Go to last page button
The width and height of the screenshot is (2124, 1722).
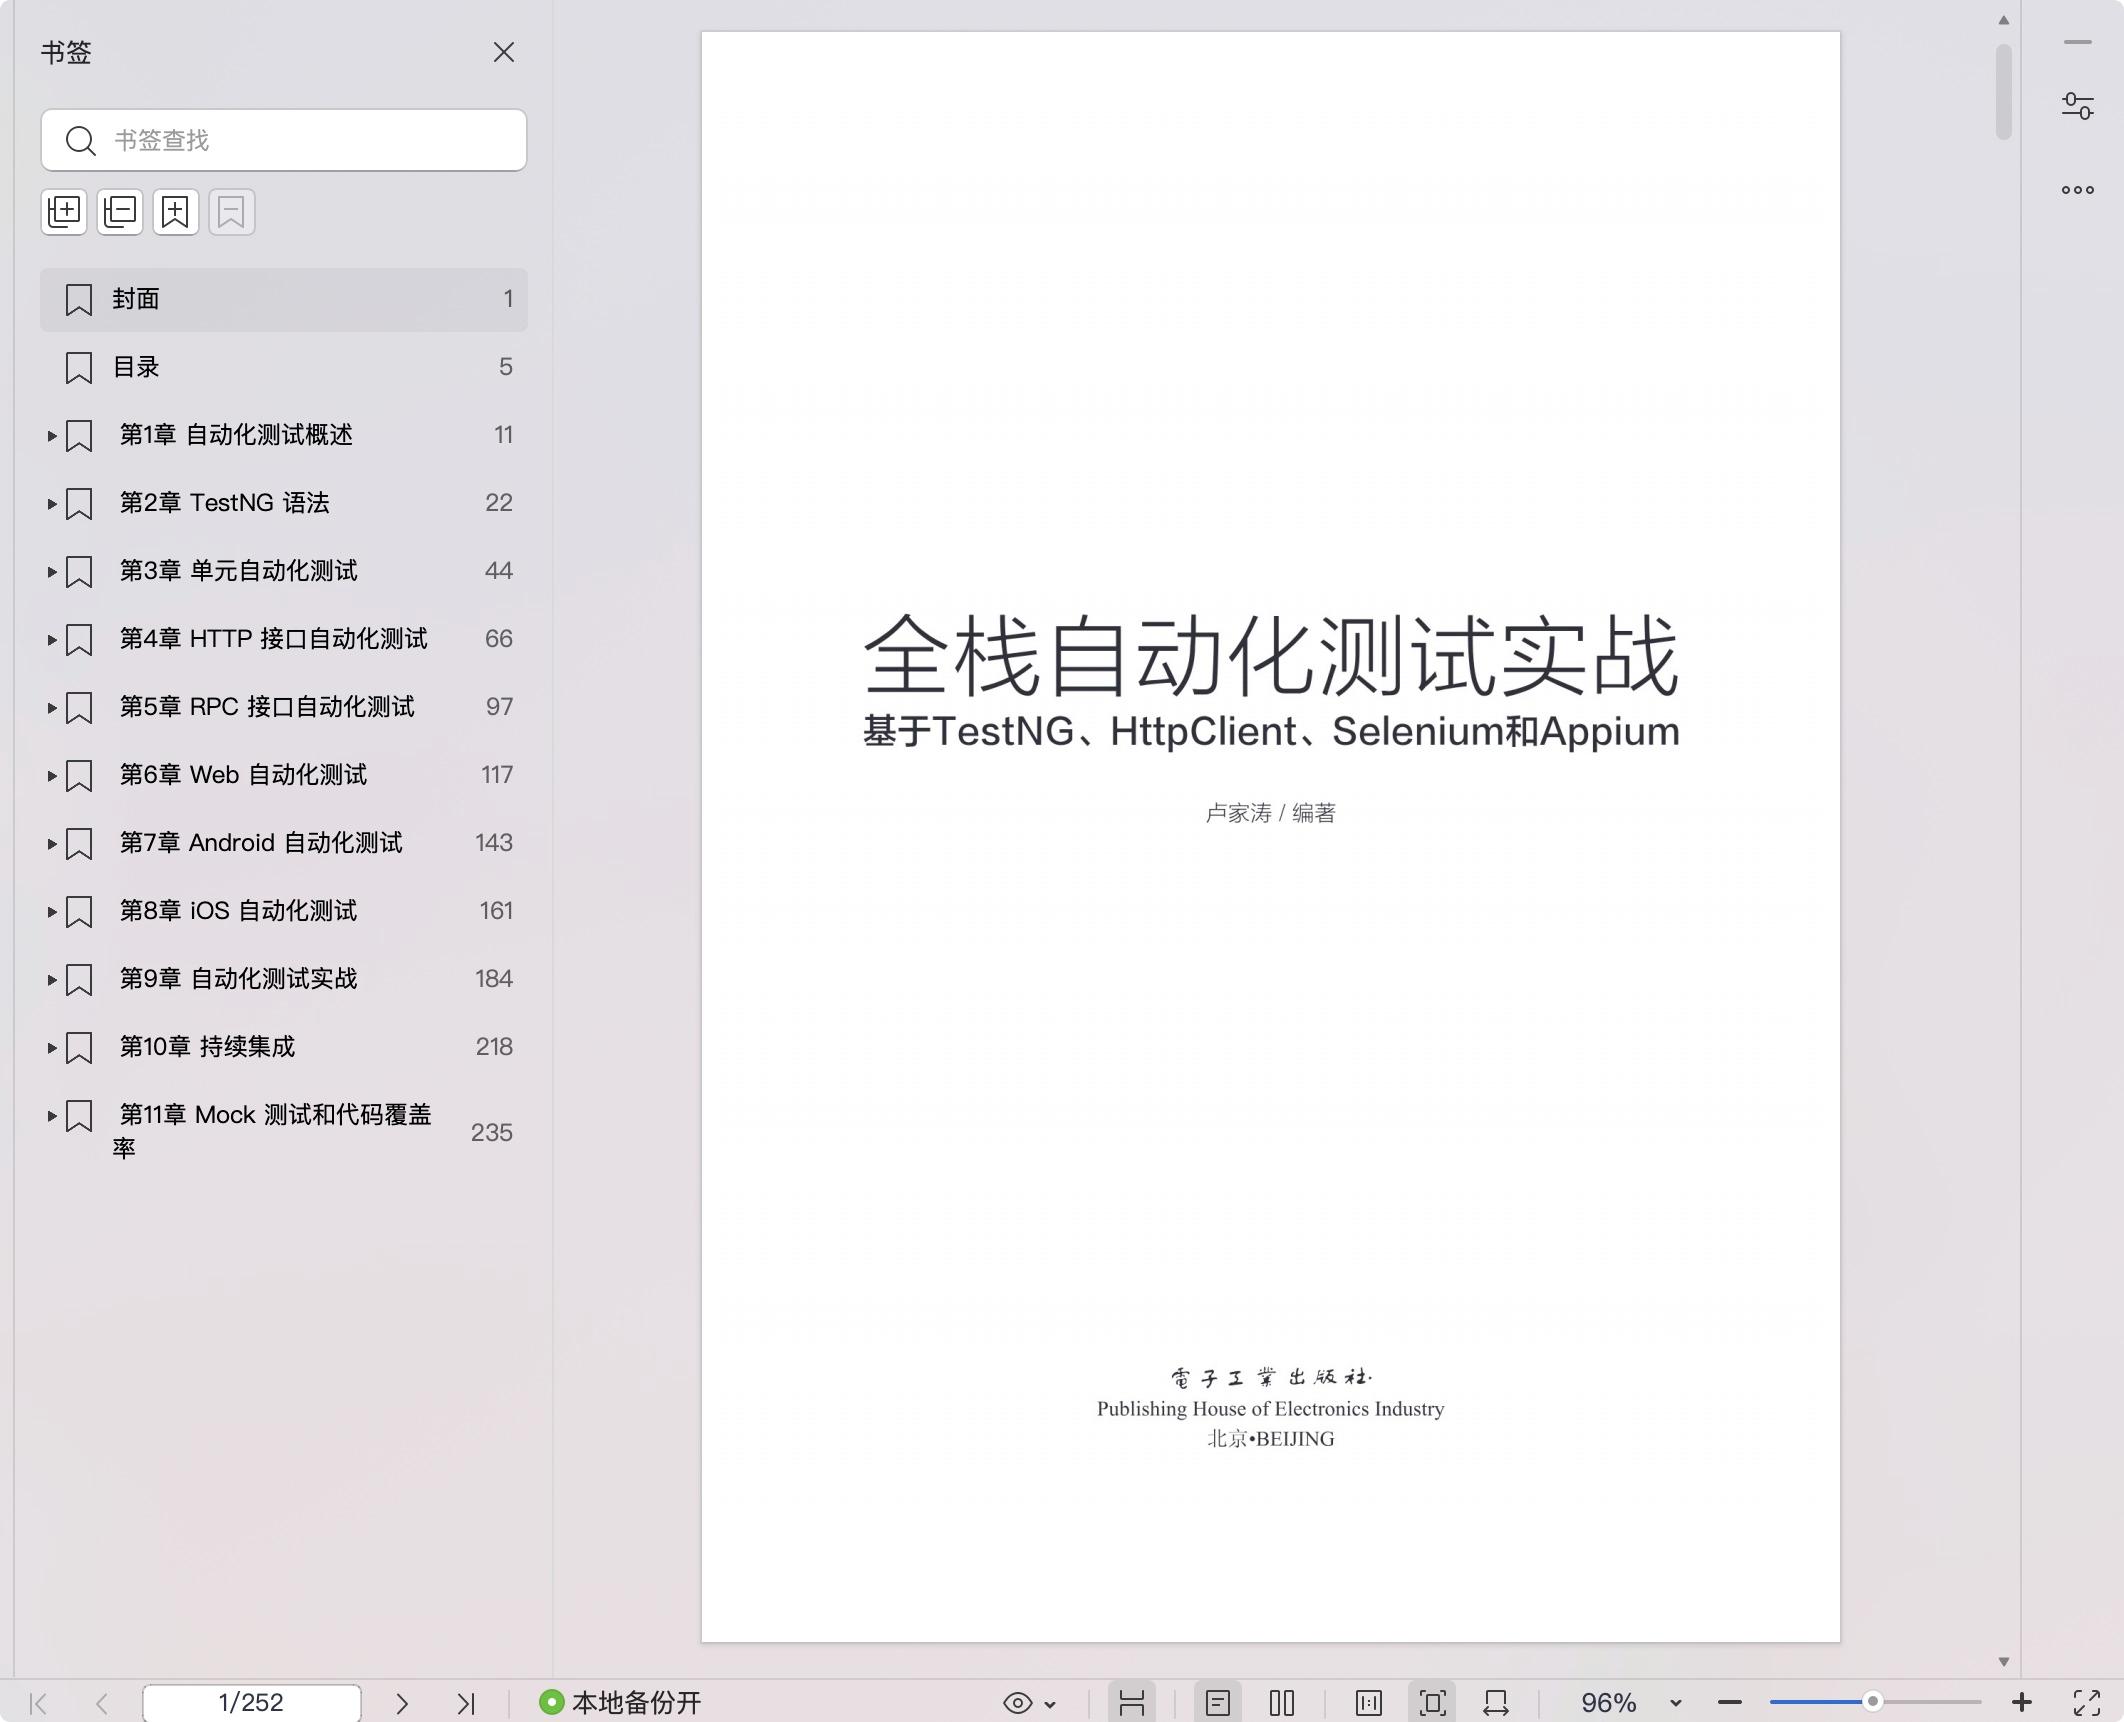[x=466, y=1703]
